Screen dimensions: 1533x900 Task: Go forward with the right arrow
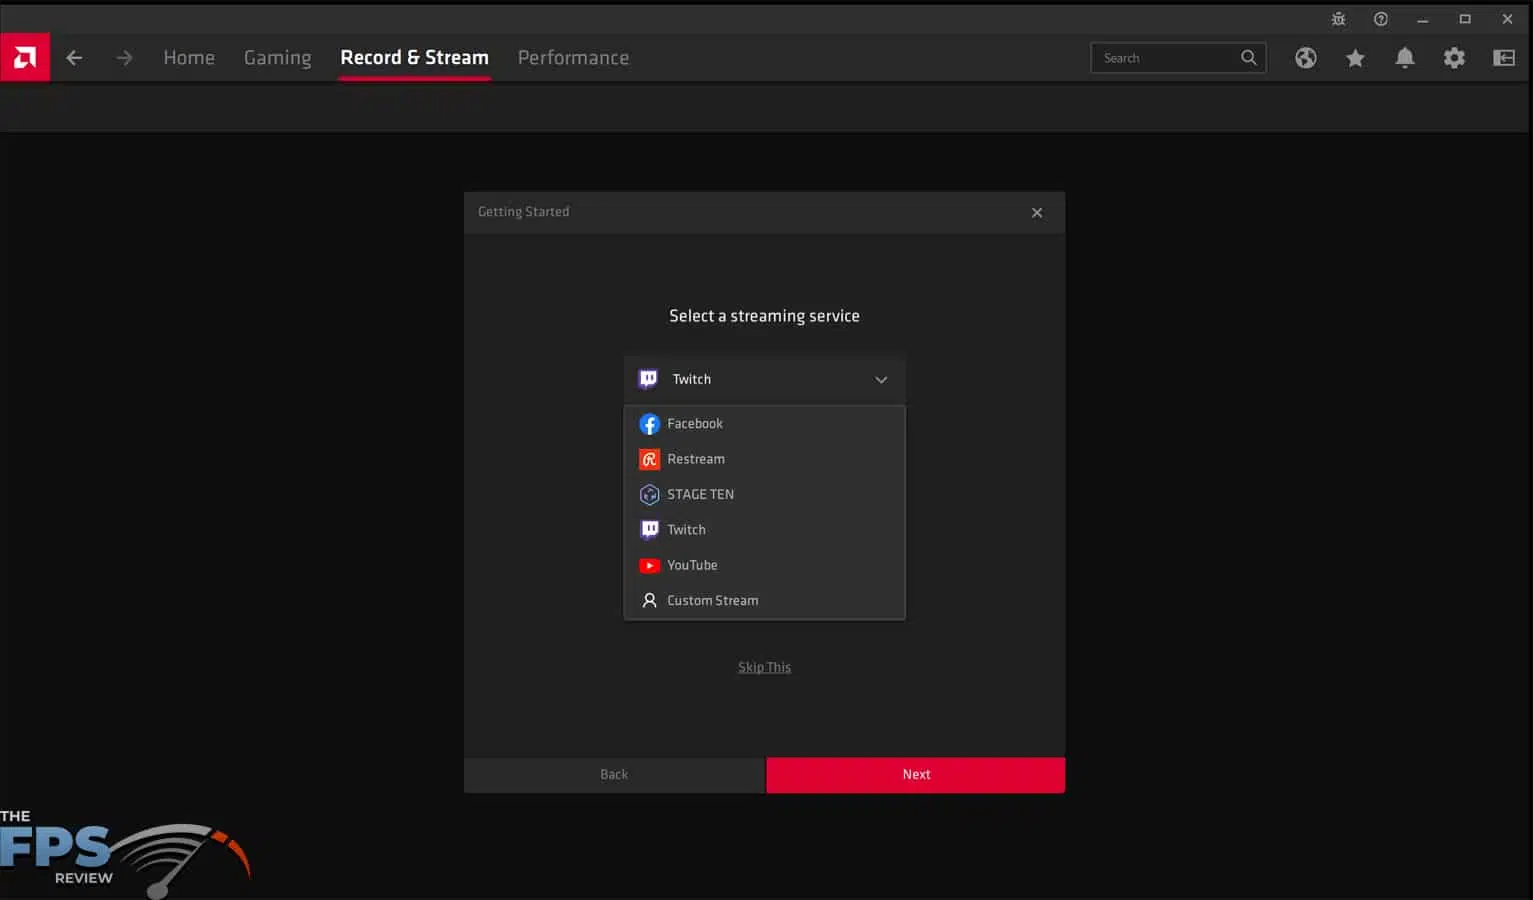pyautogui.click(x=124, y=58)
